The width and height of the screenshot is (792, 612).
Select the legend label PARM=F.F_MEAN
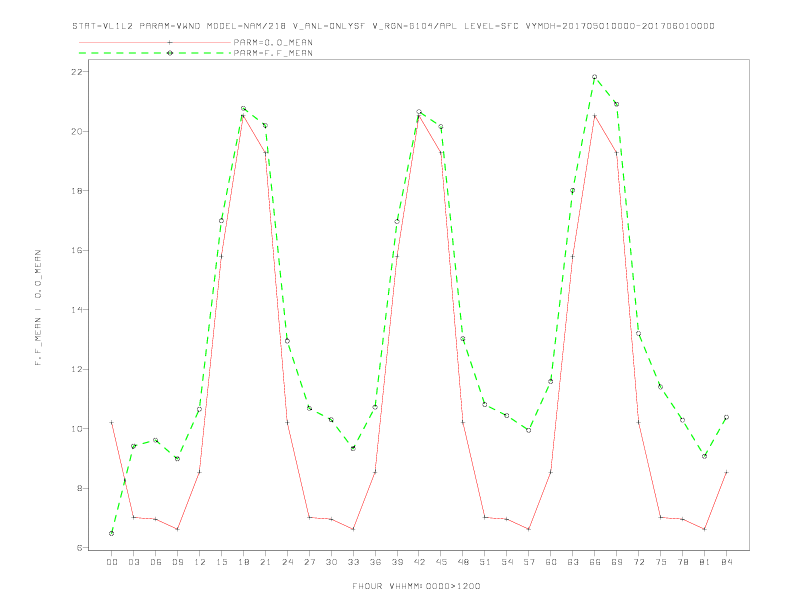coord(273,53)
